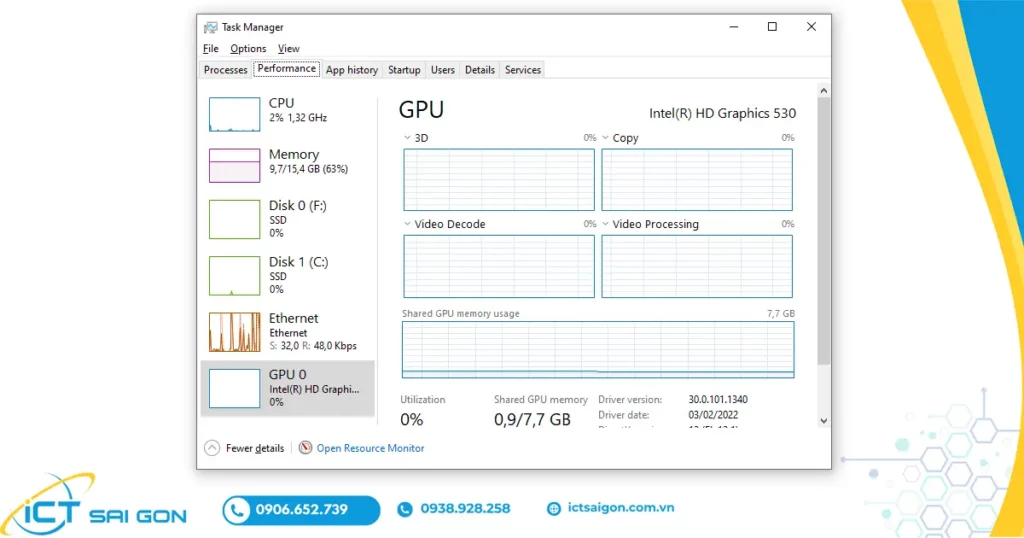Click the phone icon beside 0938.928.258

pos(405,509)
